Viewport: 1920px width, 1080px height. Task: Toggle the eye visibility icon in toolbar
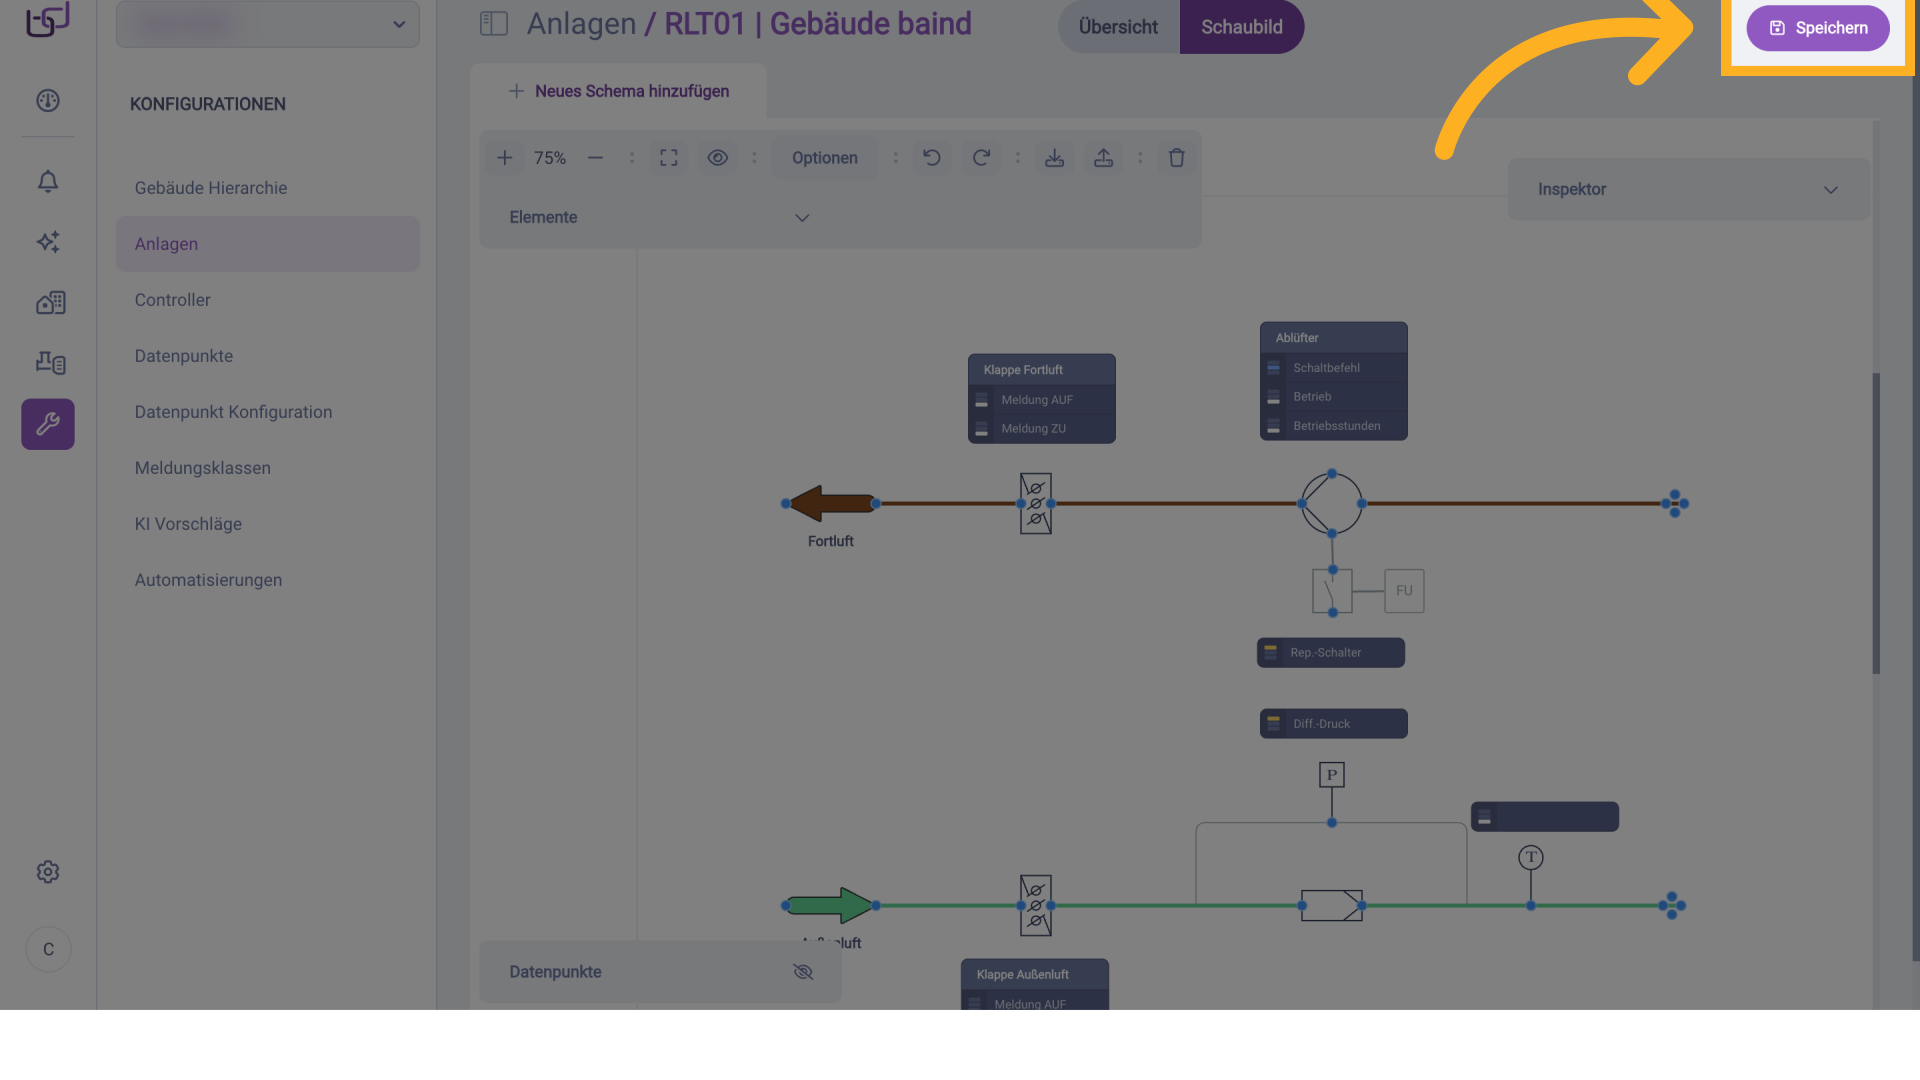tap(717, 158)
